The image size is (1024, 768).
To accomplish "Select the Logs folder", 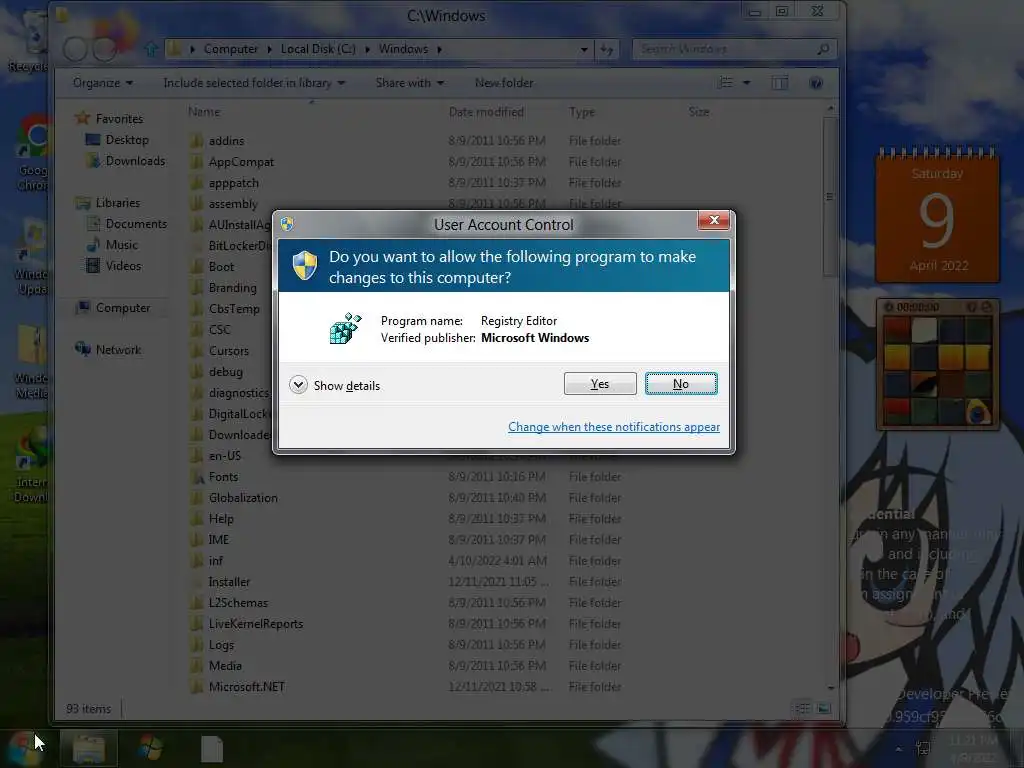I will [221, 645].
